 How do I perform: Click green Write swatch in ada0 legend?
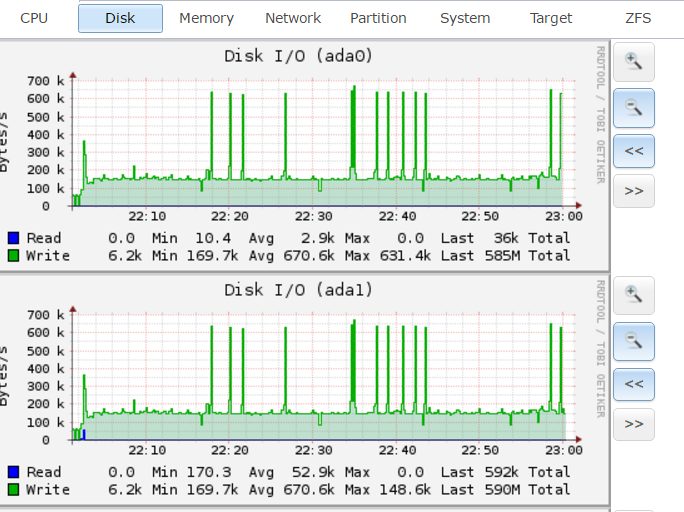click(14, 256)
